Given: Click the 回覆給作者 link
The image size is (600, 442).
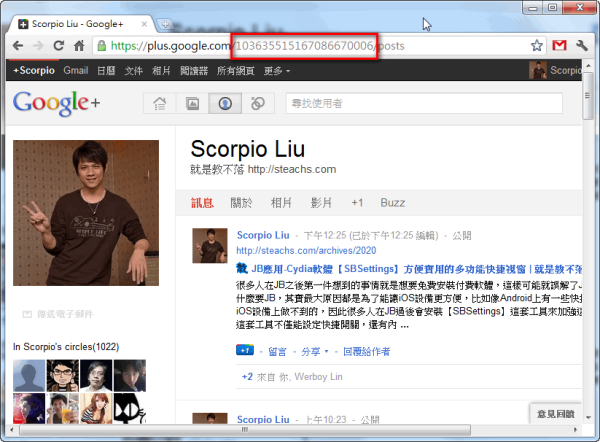Looking at the screenshot, I should pos(366,351).
